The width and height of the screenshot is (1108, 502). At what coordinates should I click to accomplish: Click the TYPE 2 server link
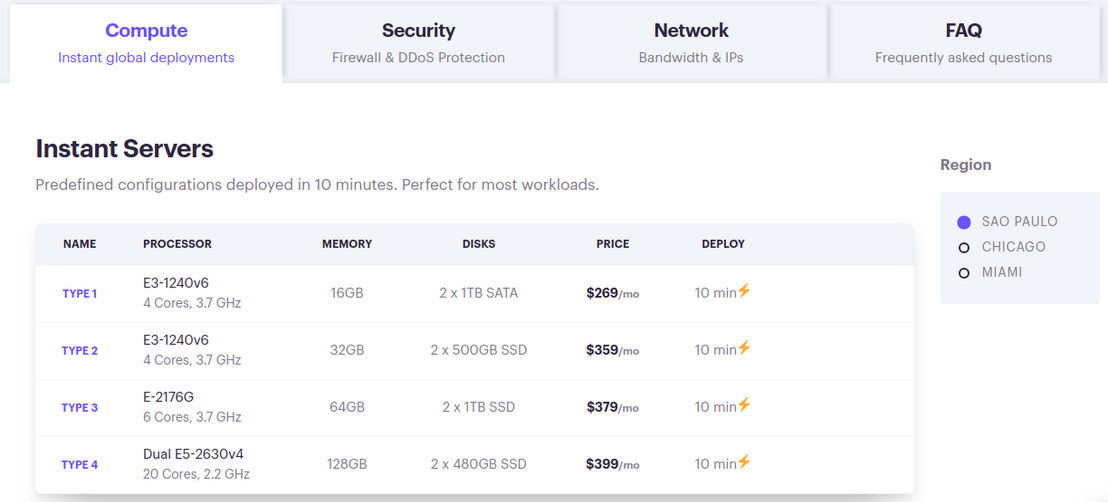pyautogui.click(x=80, y=351)
